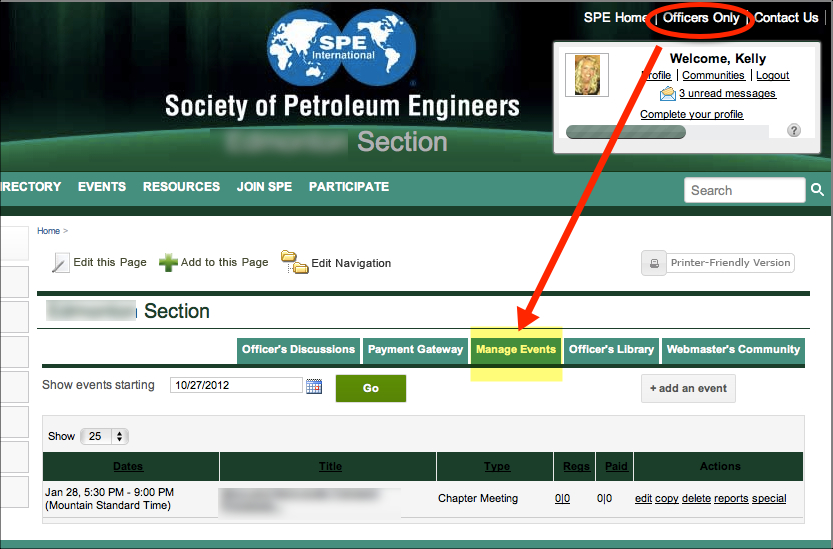Click the Search input field
The height and width of the screenshot is (549, 833).
tap(744, 190)
